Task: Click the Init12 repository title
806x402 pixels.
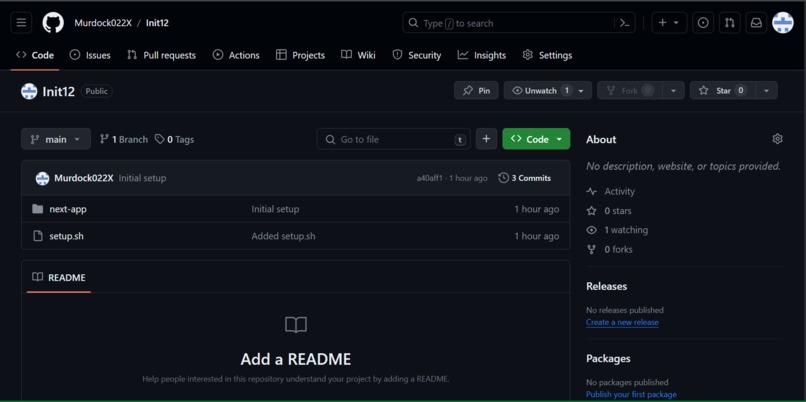Action: coord(59,92)
